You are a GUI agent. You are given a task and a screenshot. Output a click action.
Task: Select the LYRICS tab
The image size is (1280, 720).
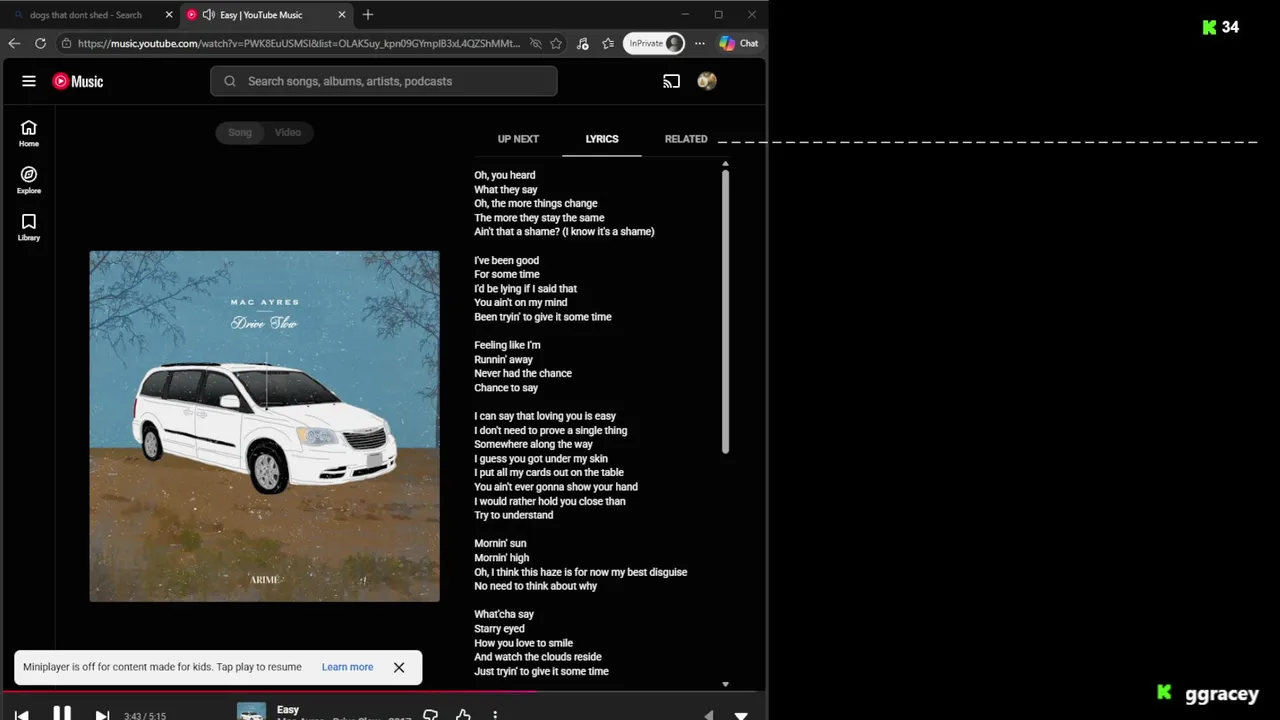click(602, 139)
